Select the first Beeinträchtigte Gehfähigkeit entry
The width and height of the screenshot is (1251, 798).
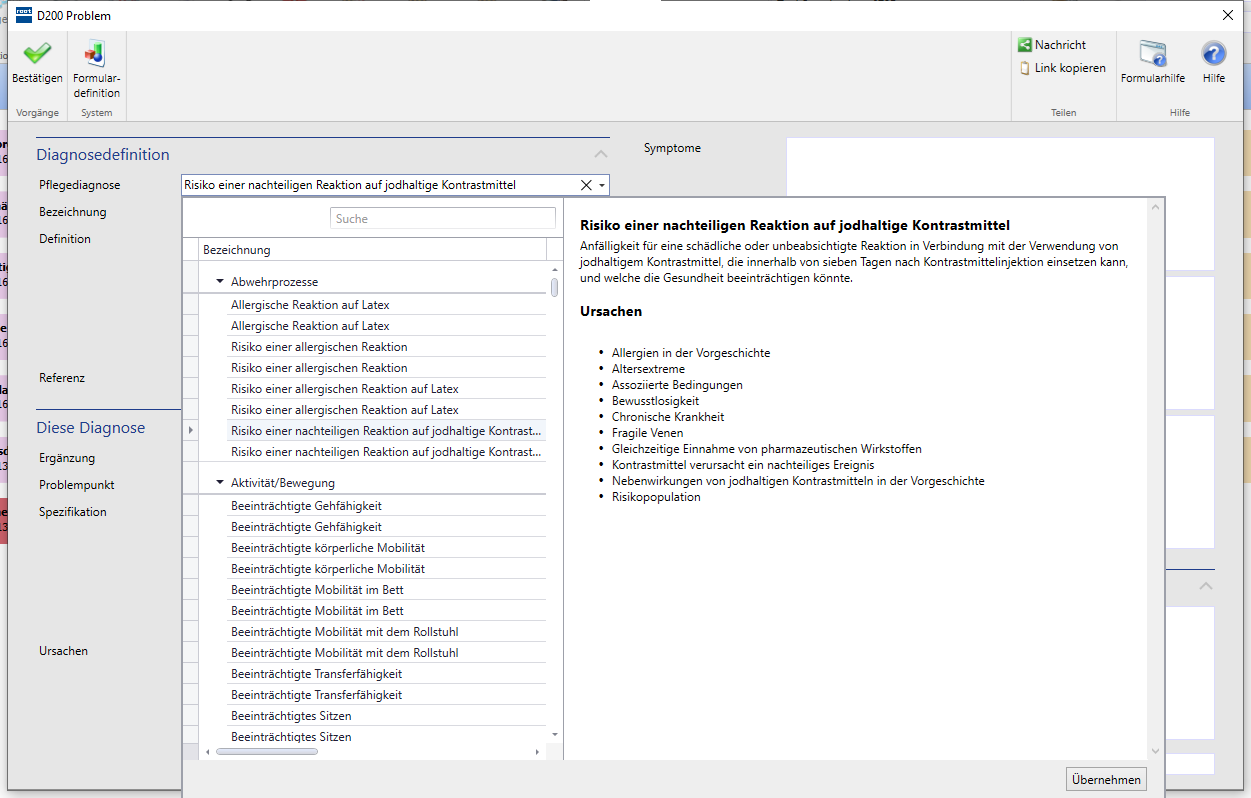pos(306,506)
